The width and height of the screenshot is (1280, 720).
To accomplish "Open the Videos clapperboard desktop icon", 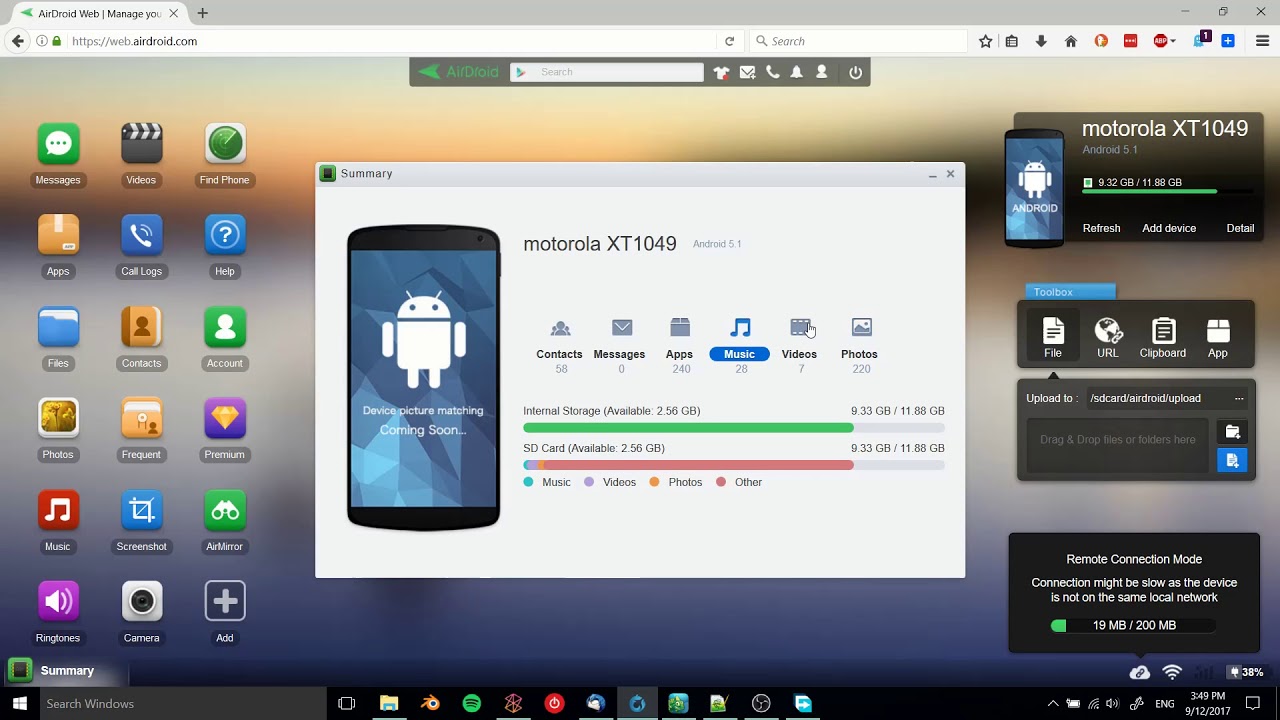I will click(x=141, y=144).
